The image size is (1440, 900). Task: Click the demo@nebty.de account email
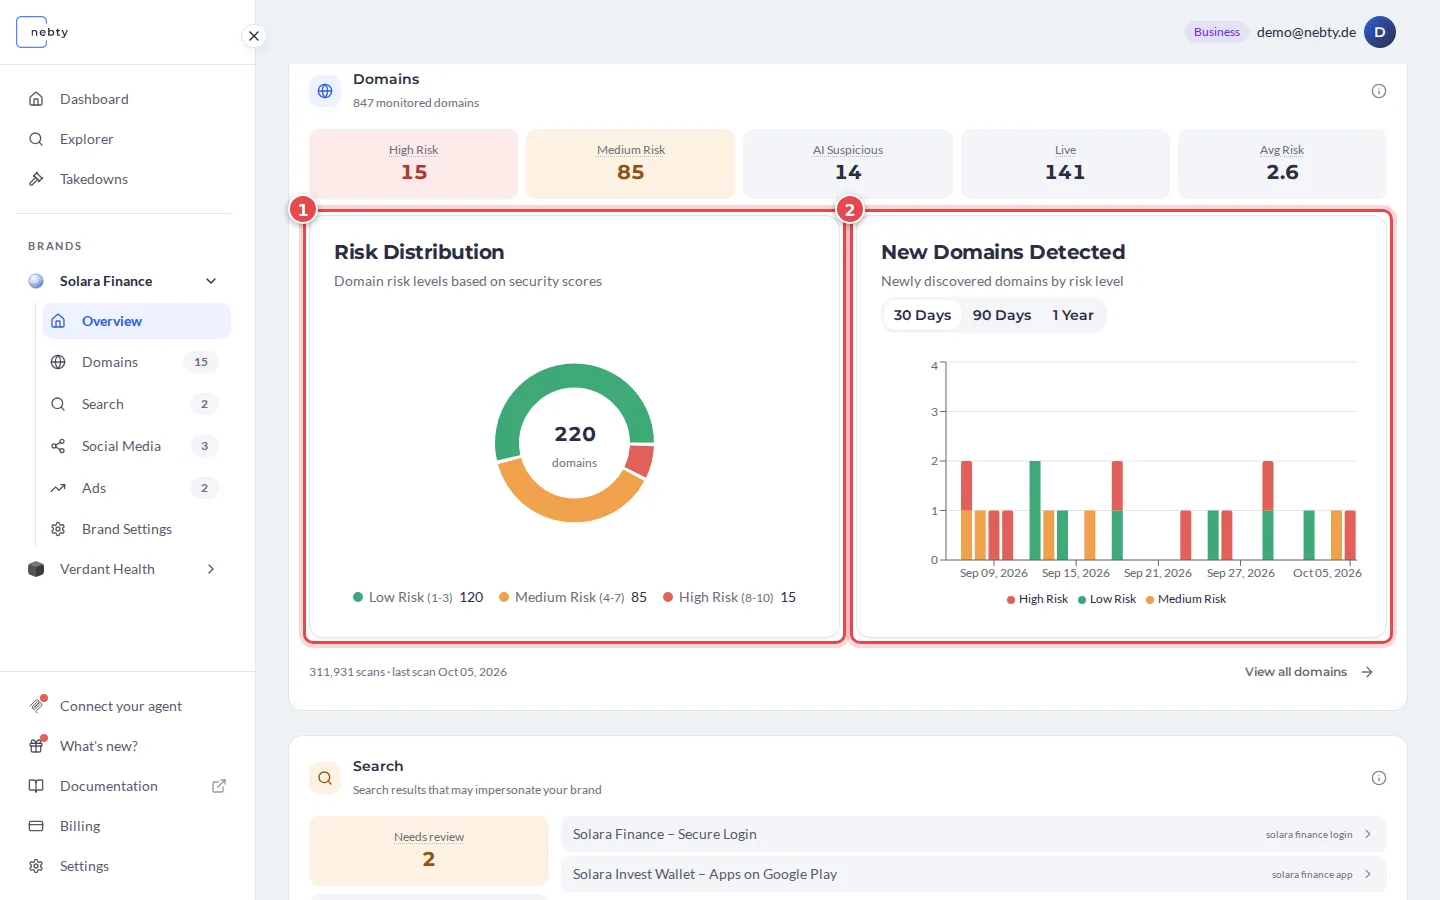pos(1306,32)
